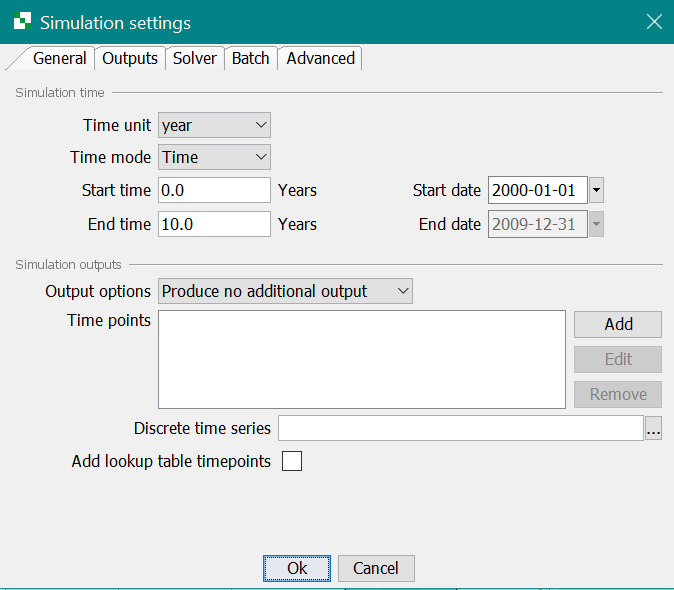The image size is (674, 590).
Task: Focus the Discrete time series field
Action: [x=461, y=428]
